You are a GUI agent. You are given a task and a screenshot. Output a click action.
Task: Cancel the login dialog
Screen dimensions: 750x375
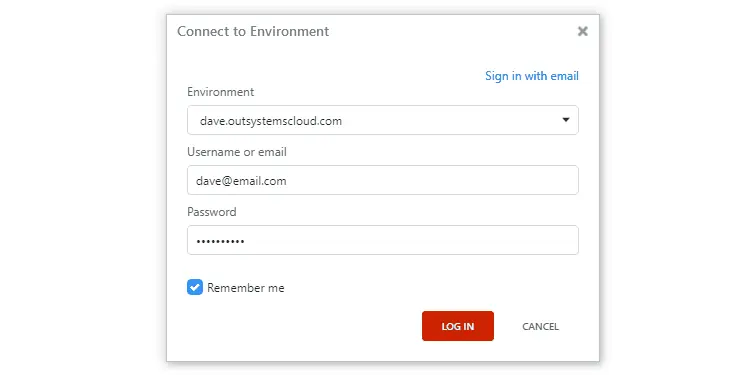click(540, 327)
